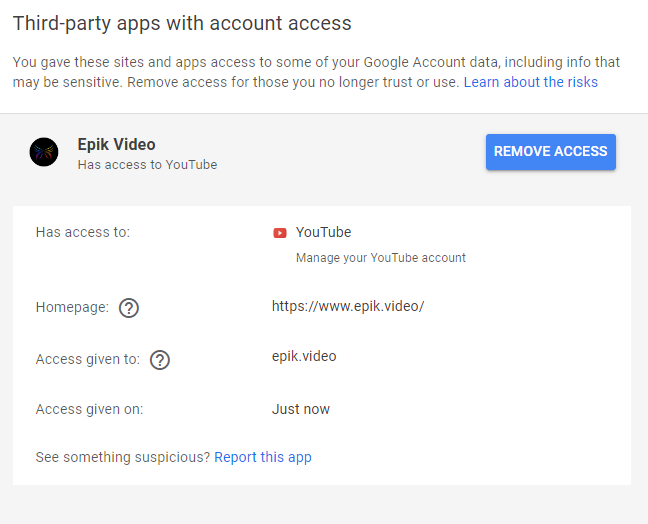Click the Access given on: label
Image resolution: width=648 pixels, height=524 pixels.
coord(90,409)
